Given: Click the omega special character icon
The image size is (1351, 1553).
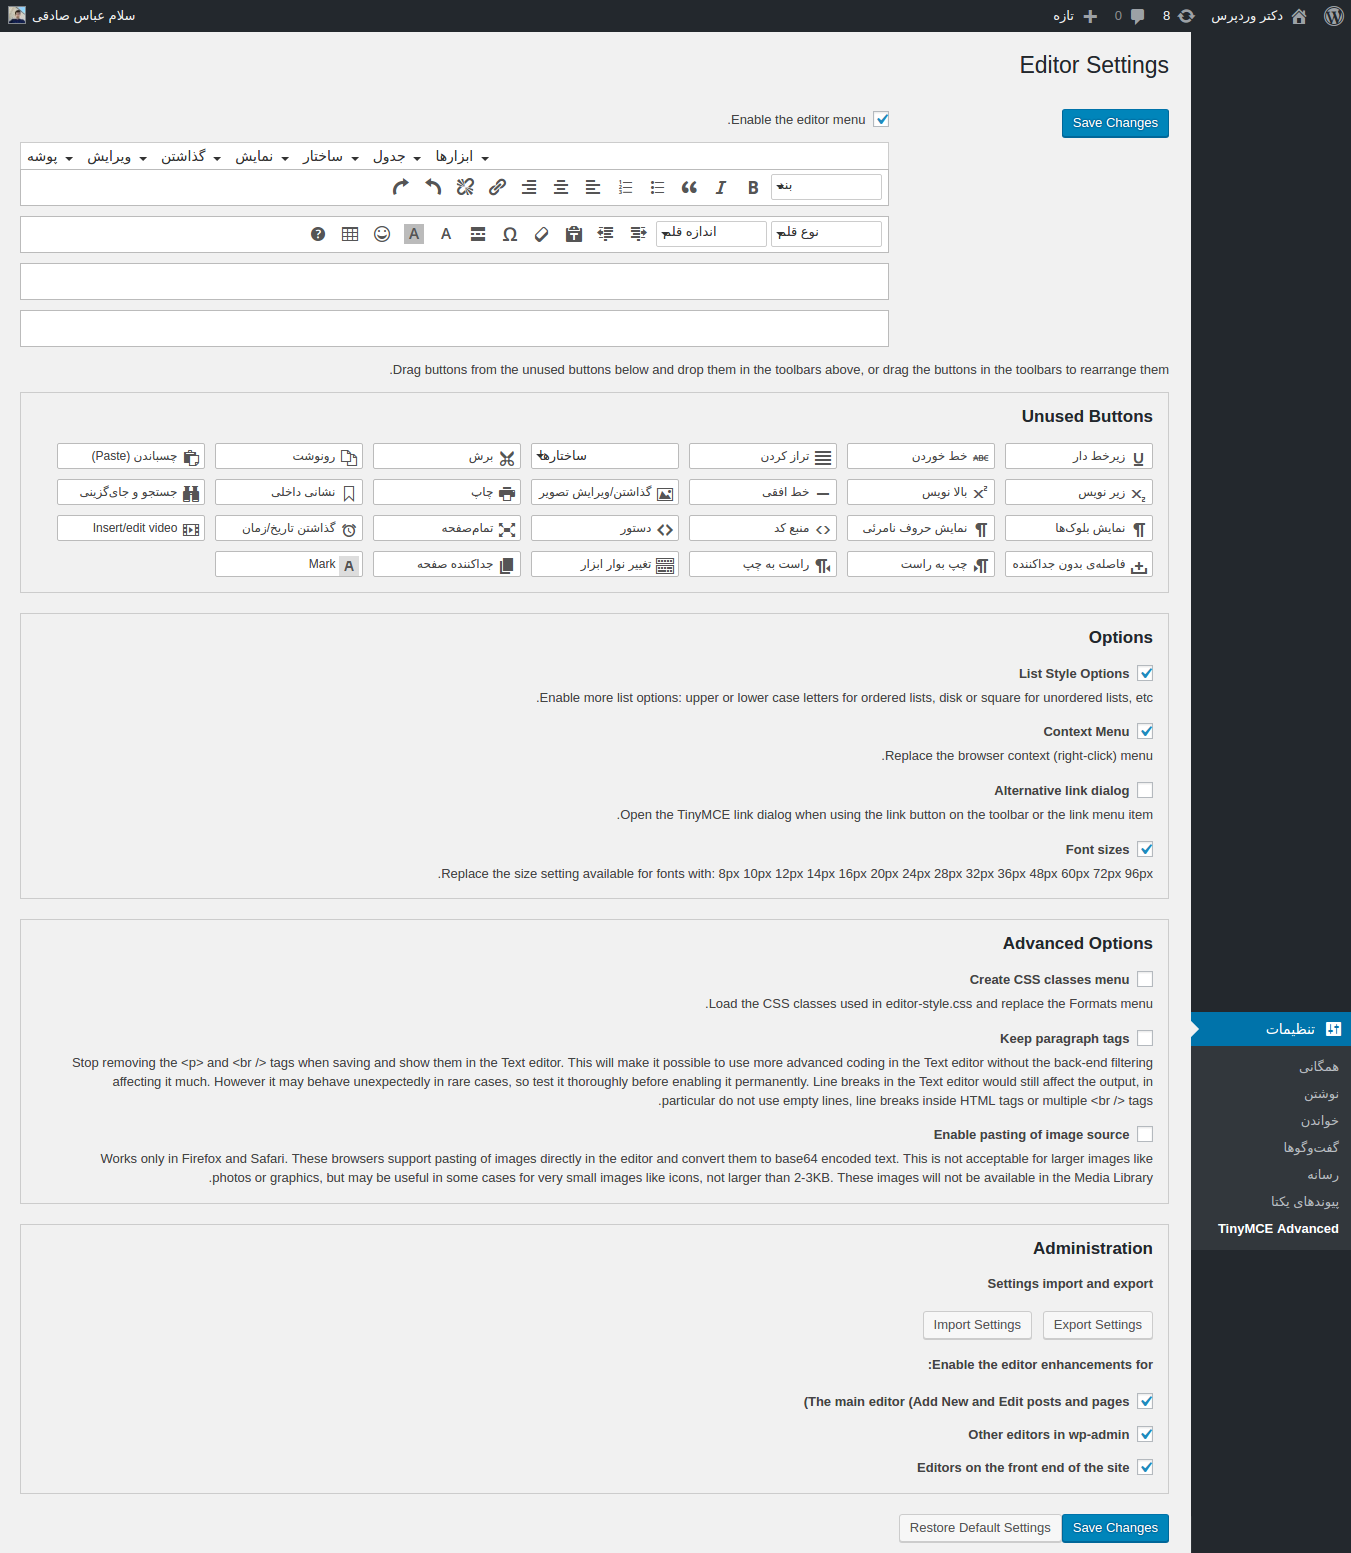Looking at the screenshot, I should coord(510,234).
